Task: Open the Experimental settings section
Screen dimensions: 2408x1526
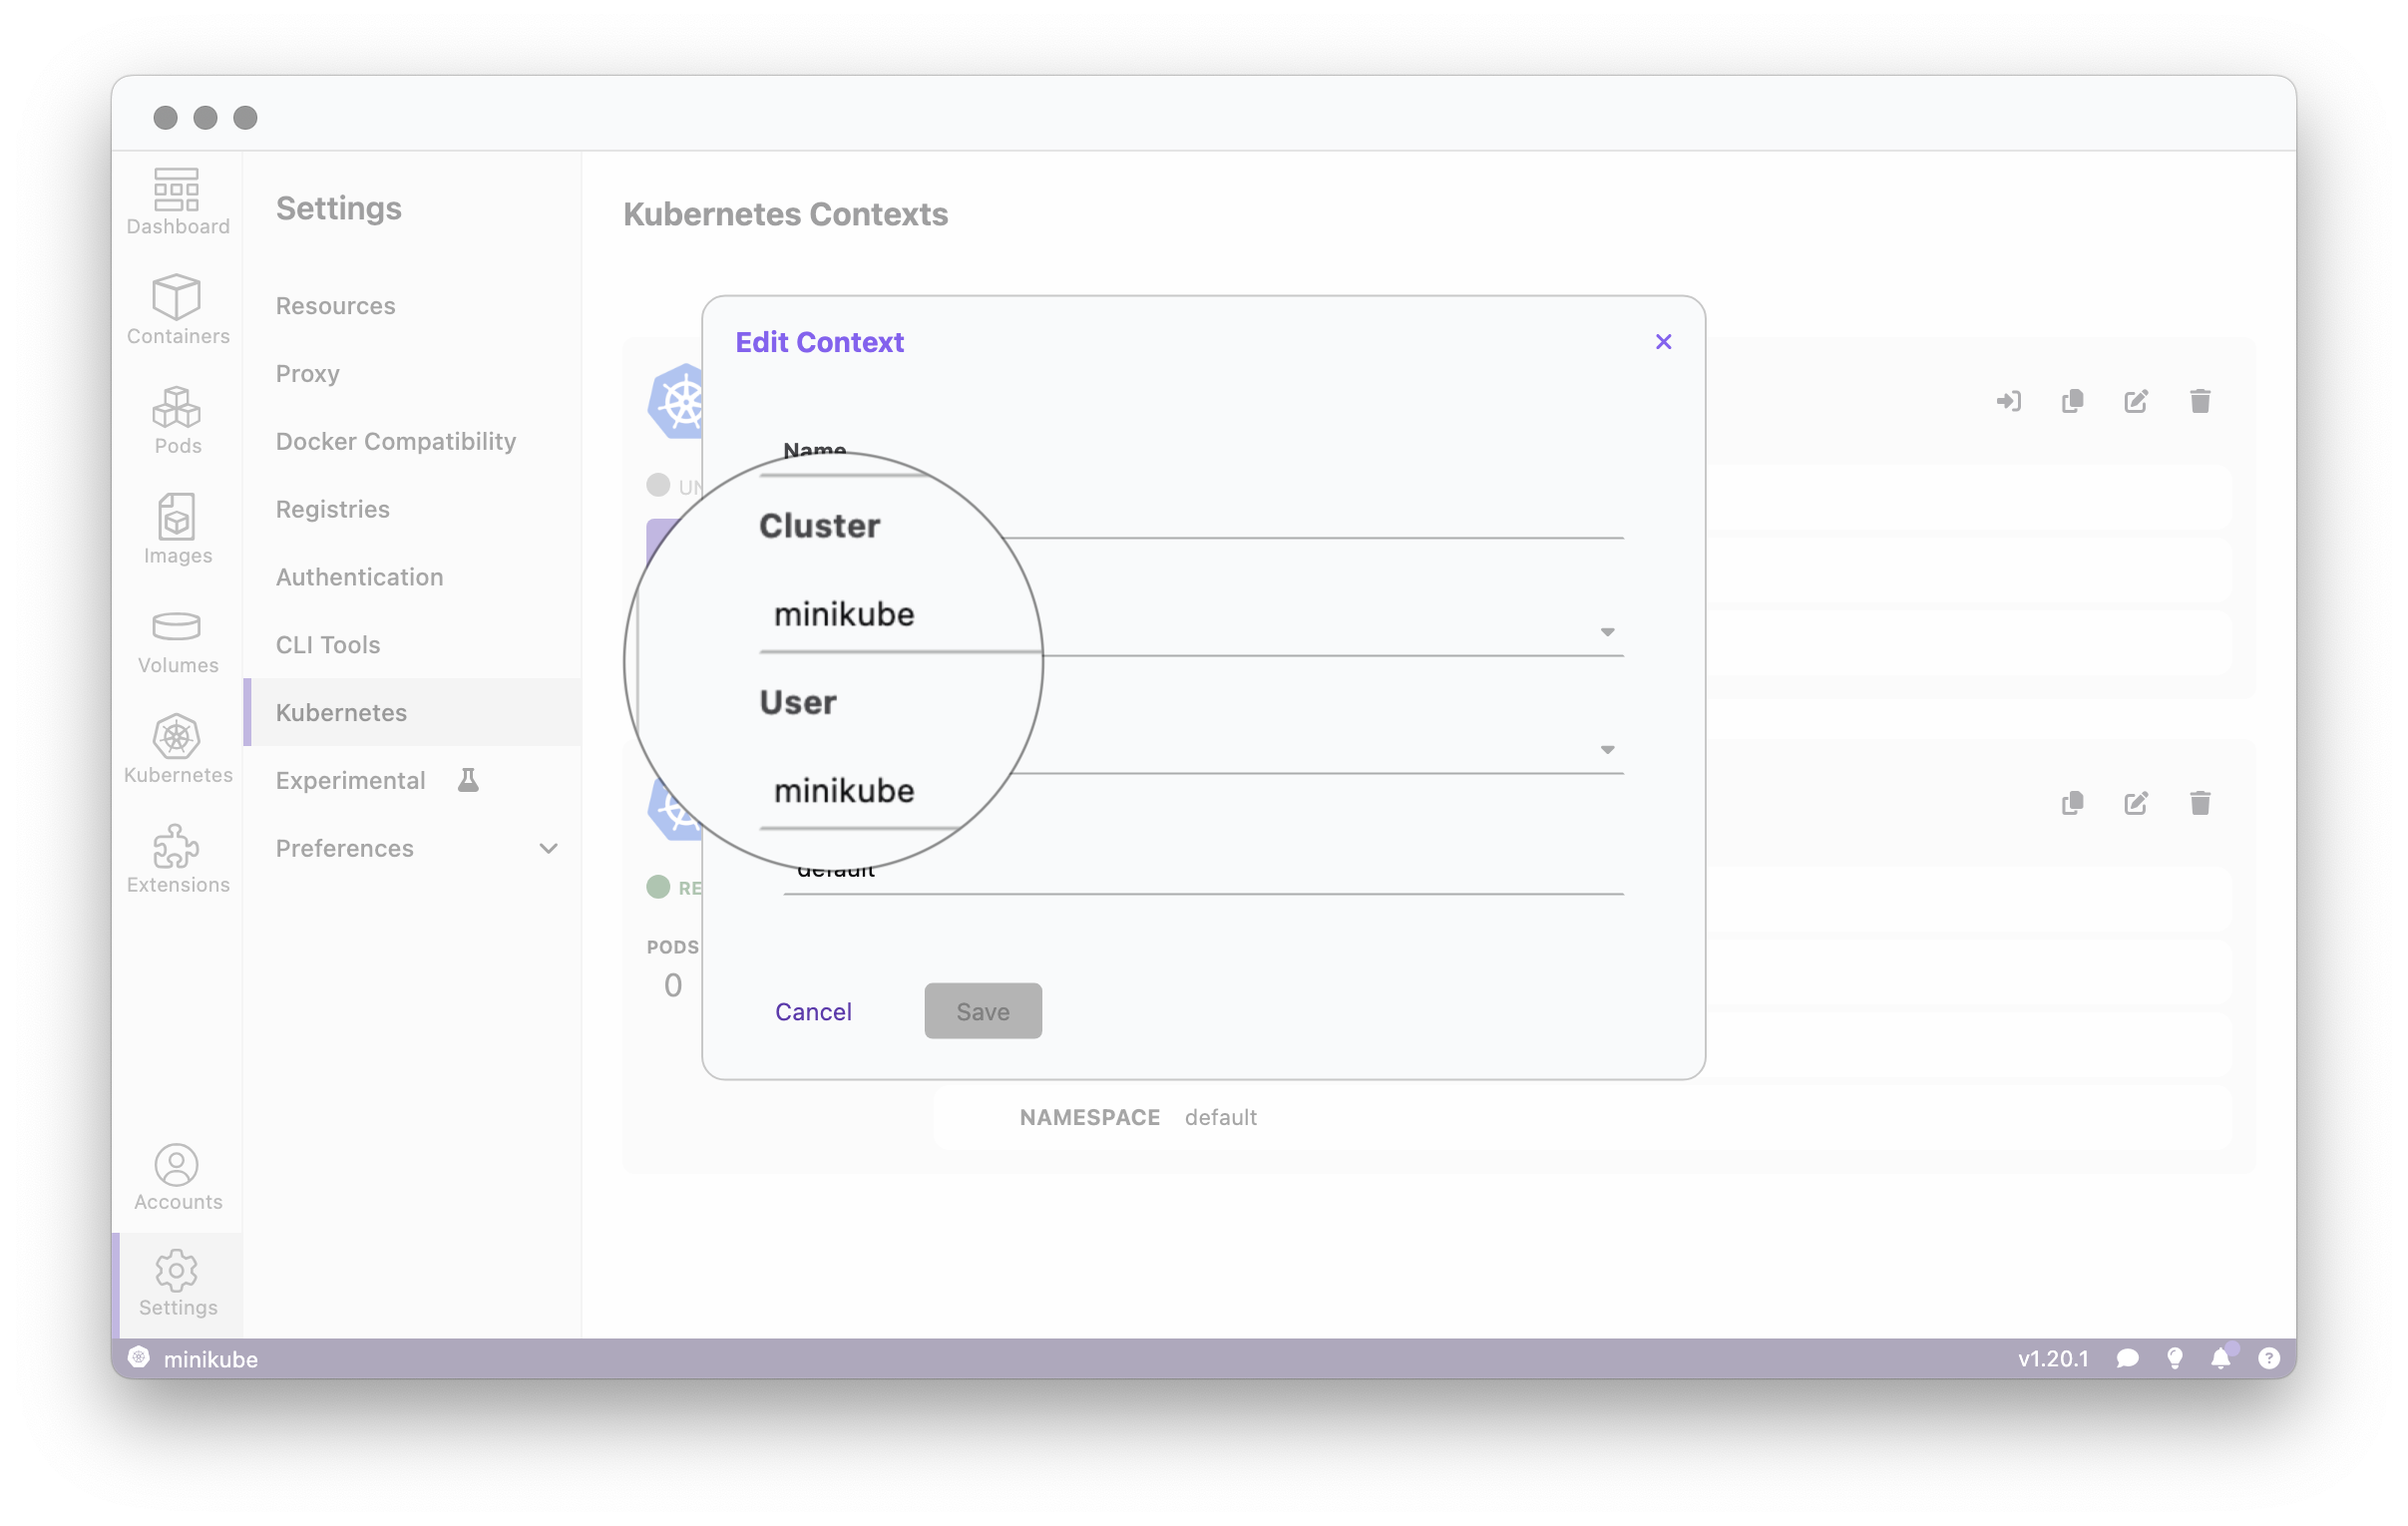Action: [350, 780]
